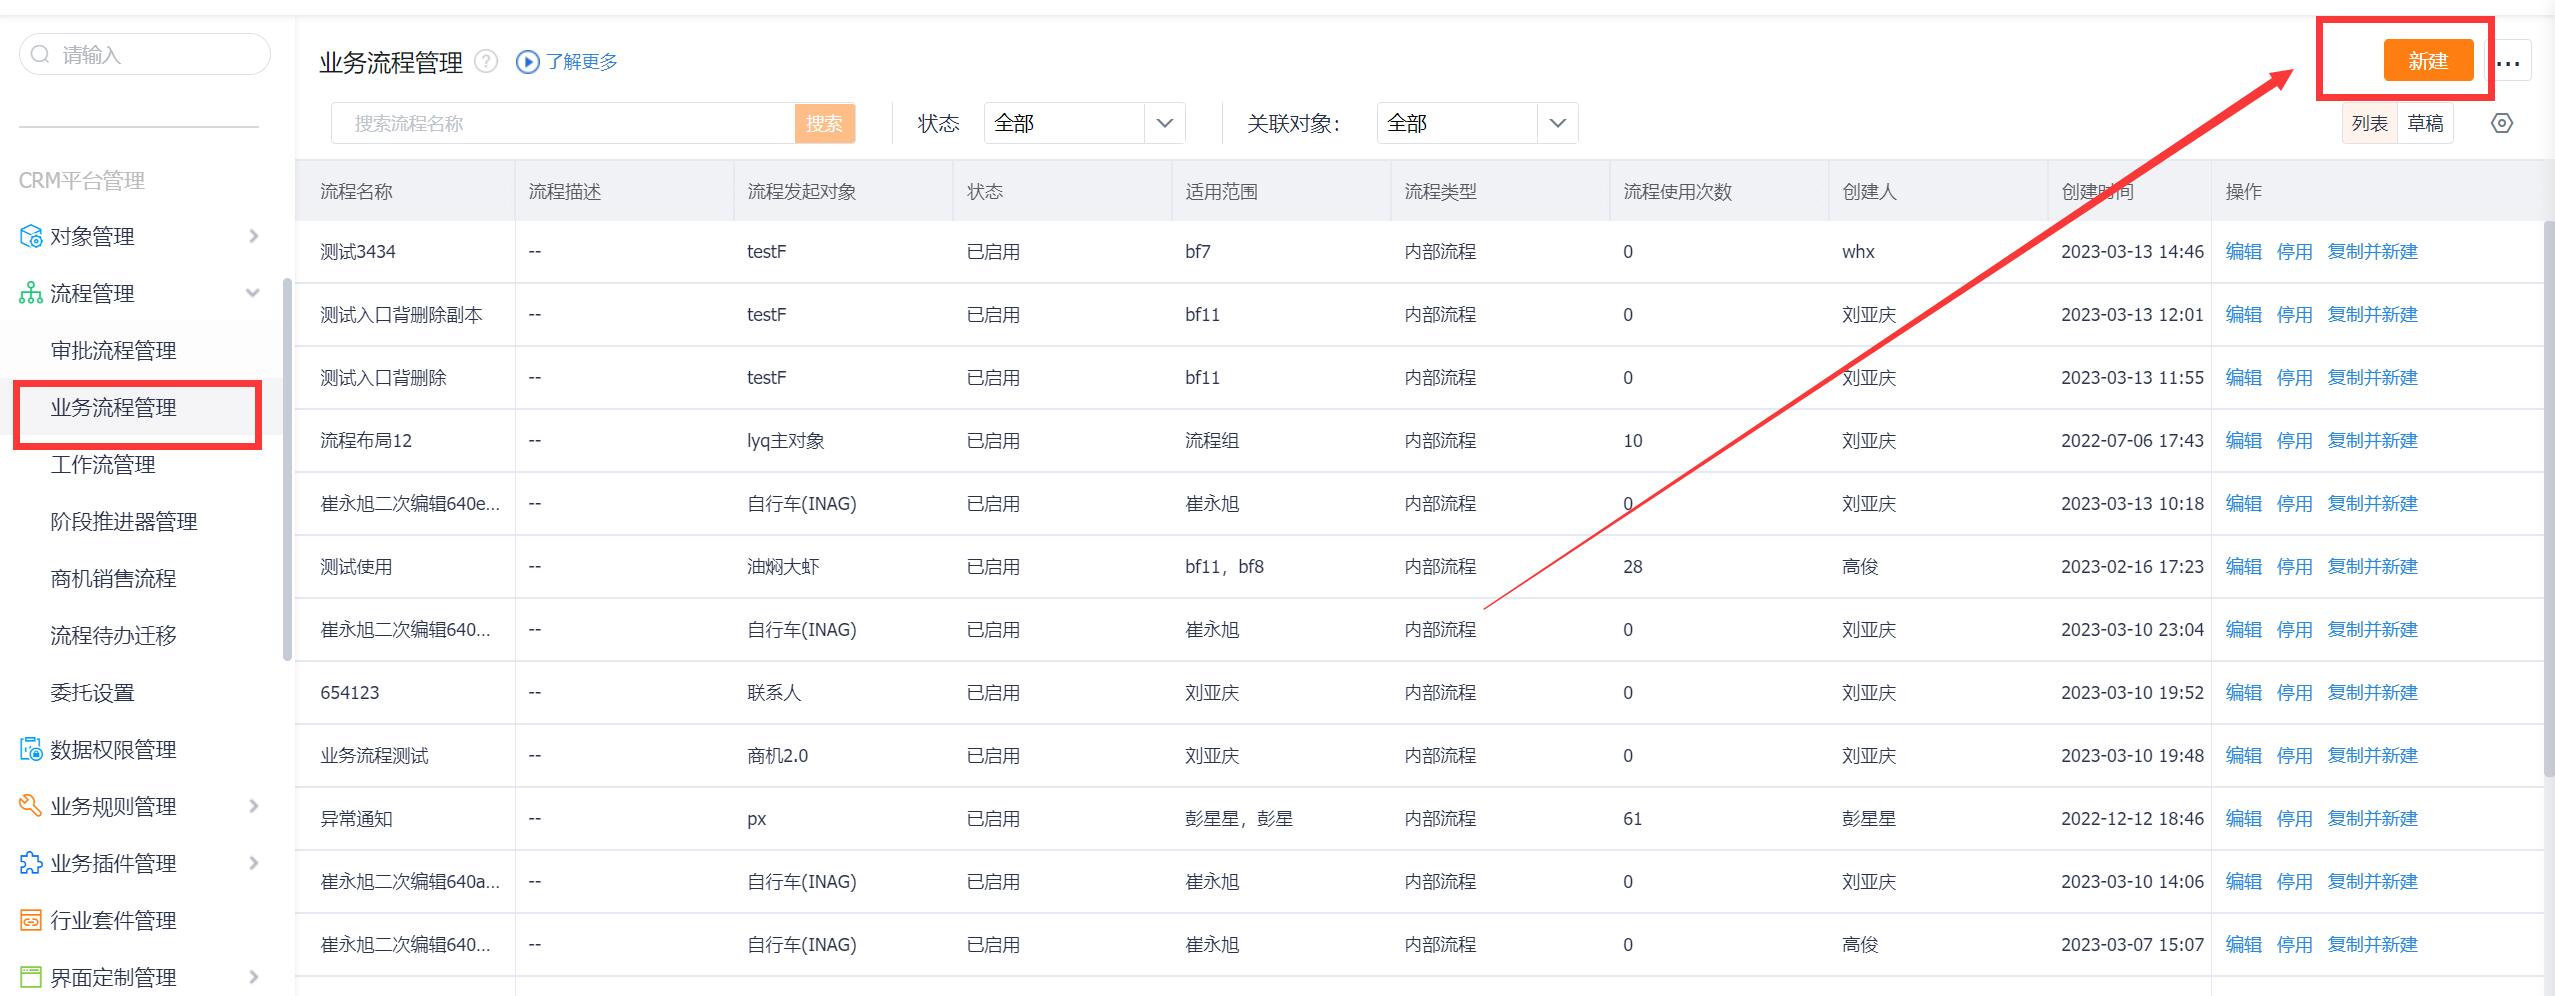
Task: Click the 数据权限管理 sidebar icon
Action: [x=31, y=750]
